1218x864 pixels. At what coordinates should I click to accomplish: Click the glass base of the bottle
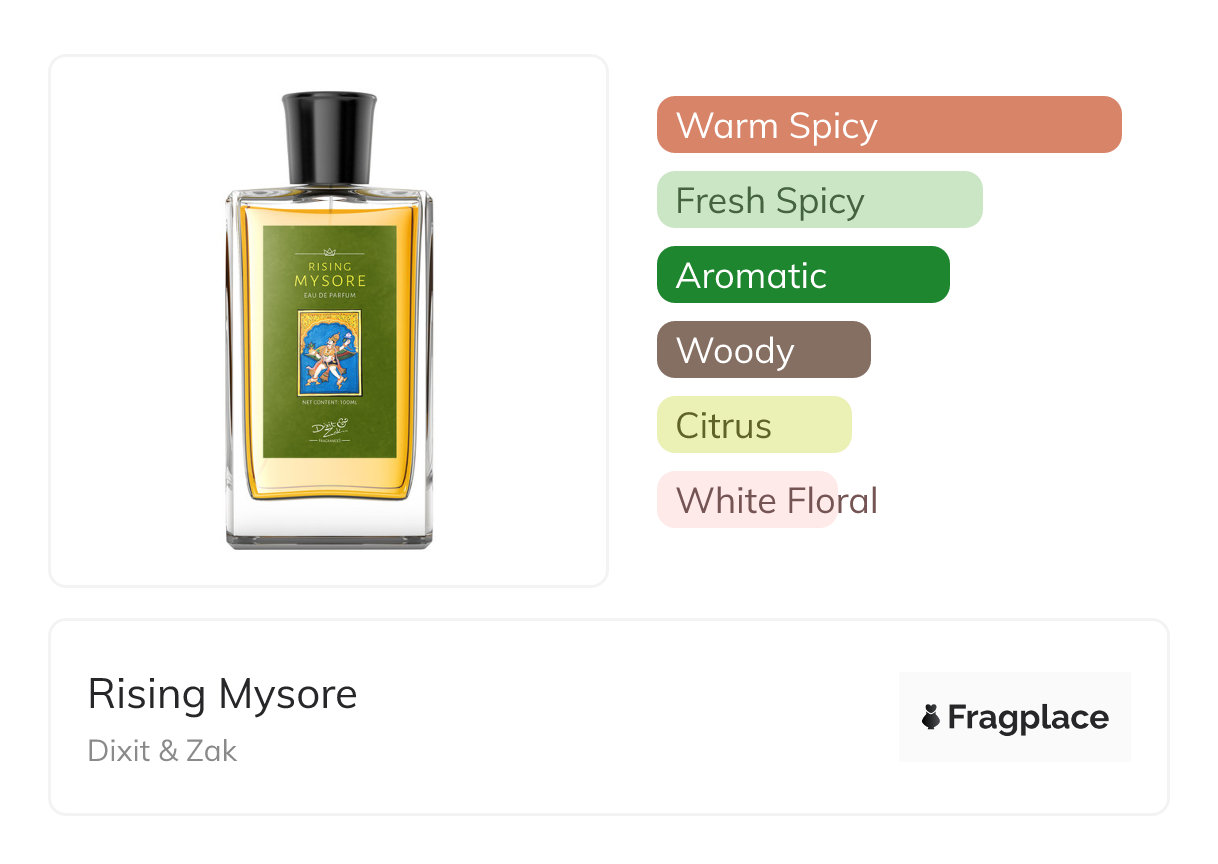coord(329,523)
